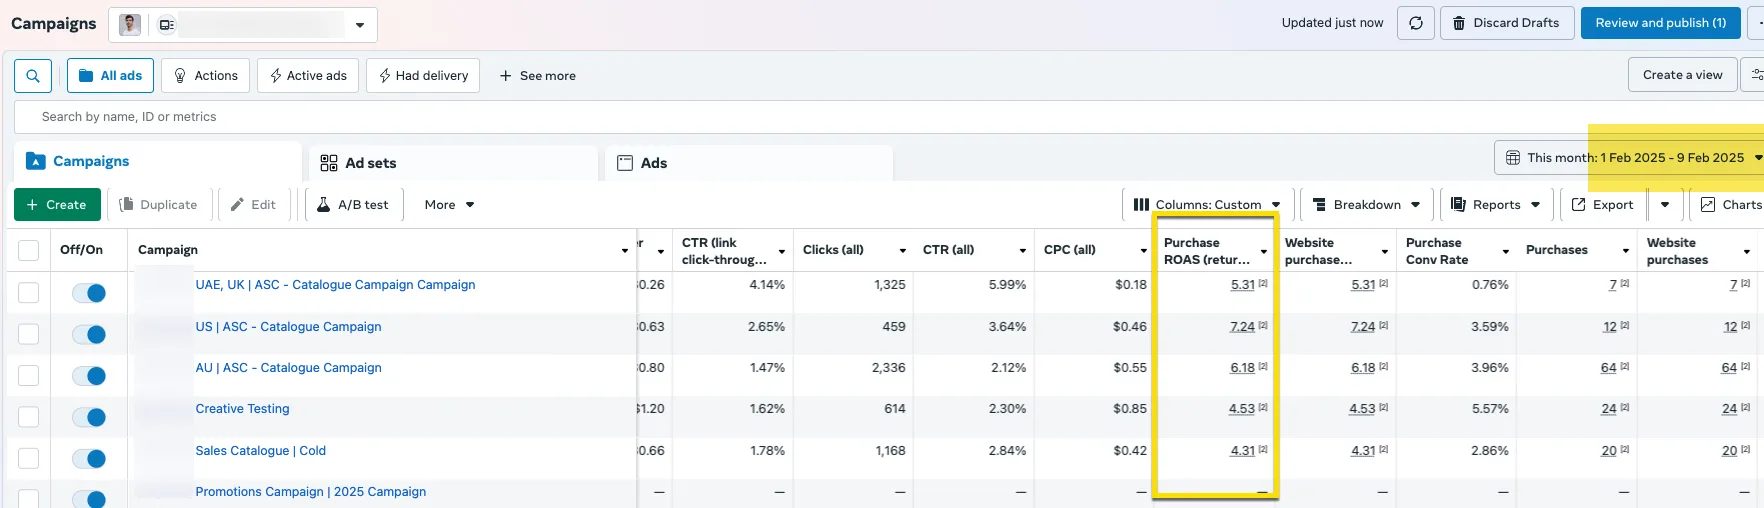Open Sales Catalogue | Cold campaign link

[x=260, y=451]
